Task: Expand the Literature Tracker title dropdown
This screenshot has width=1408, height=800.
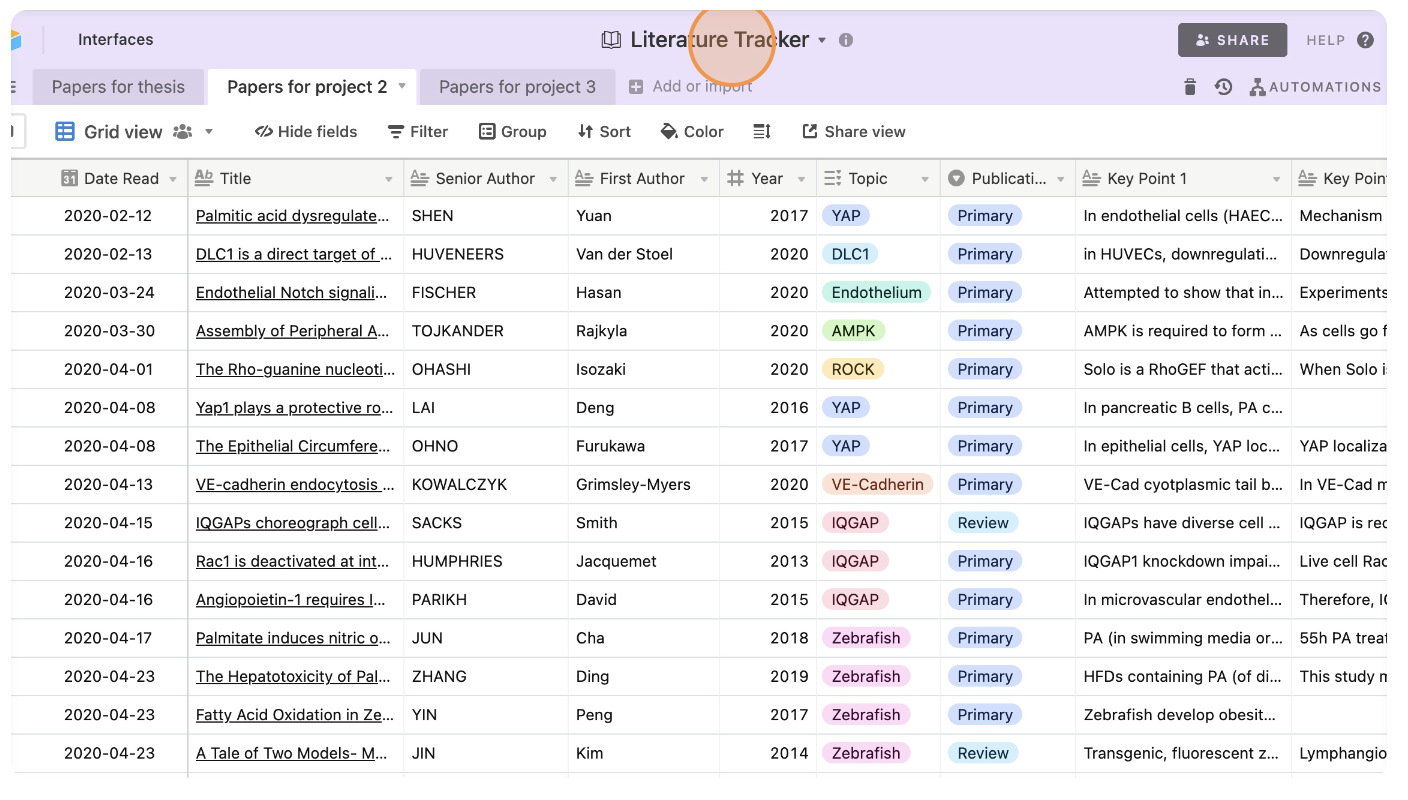Action: click(x=821, y=40)
